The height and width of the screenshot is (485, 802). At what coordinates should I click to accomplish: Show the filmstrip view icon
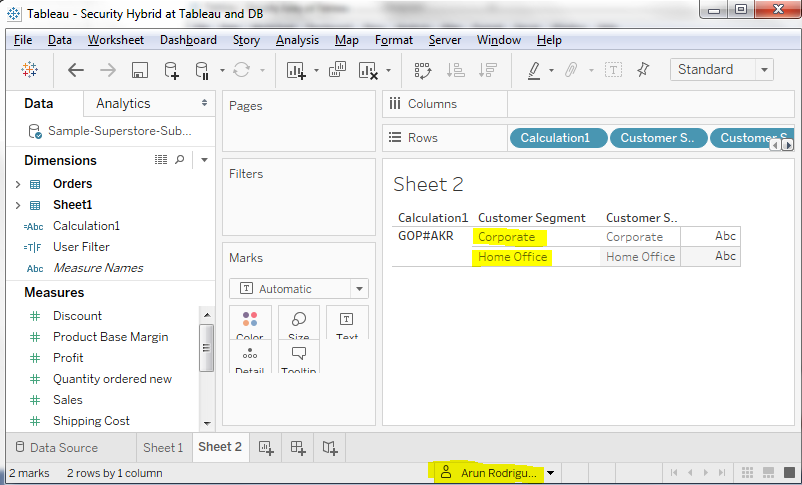coord(768,473)
